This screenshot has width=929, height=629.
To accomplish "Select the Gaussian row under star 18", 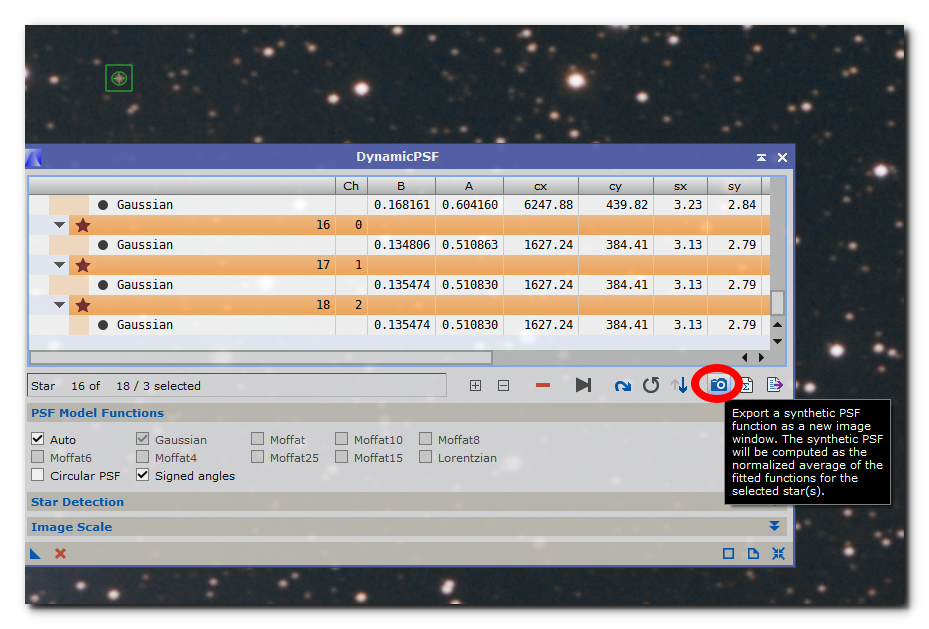I will coord(400,325).
